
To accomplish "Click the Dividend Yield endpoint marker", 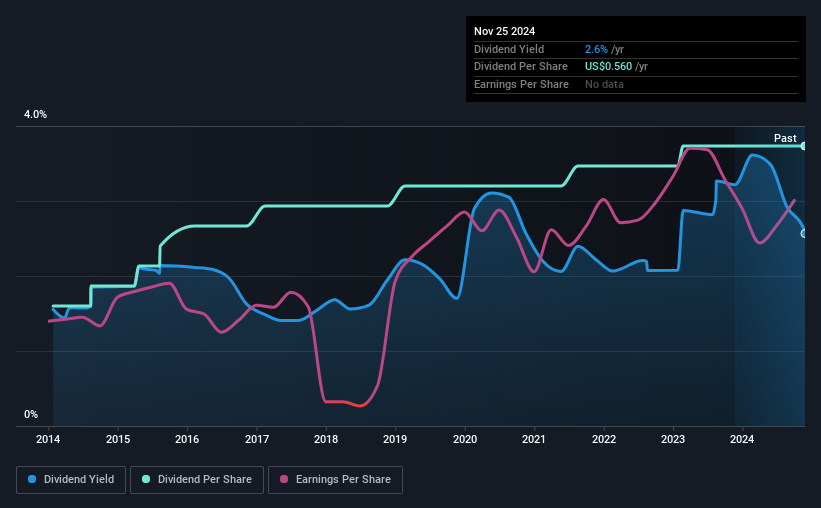I will 804,234.
